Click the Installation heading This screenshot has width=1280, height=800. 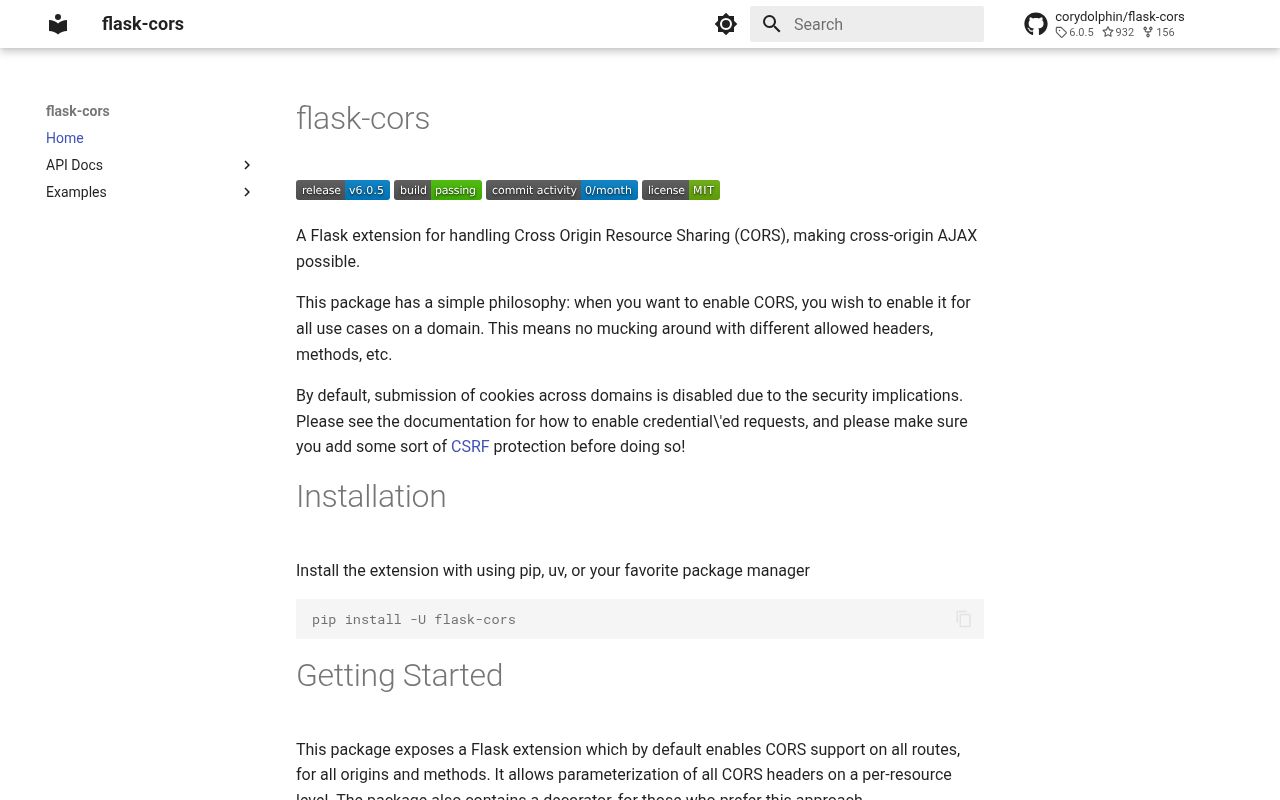point(371,496)
